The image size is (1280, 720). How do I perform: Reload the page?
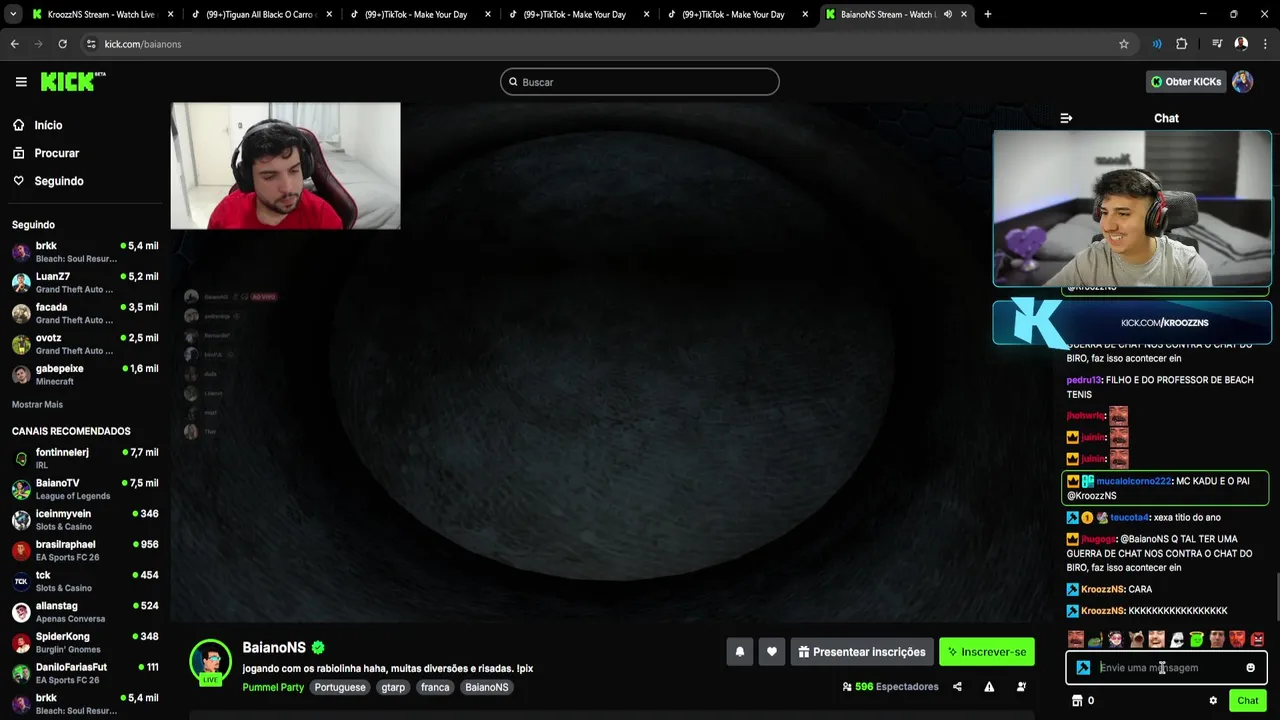click(62, 44)
